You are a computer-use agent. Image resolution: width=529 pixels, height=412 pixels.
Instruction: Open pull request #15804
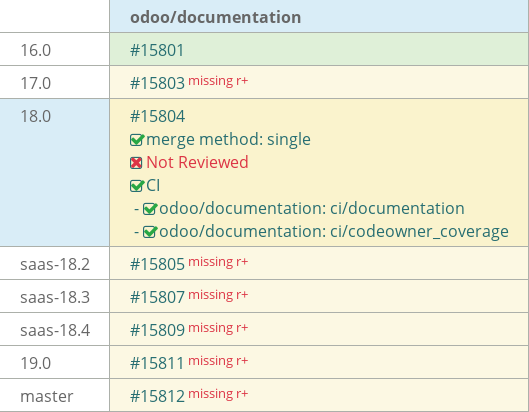(x=157, y=116)
